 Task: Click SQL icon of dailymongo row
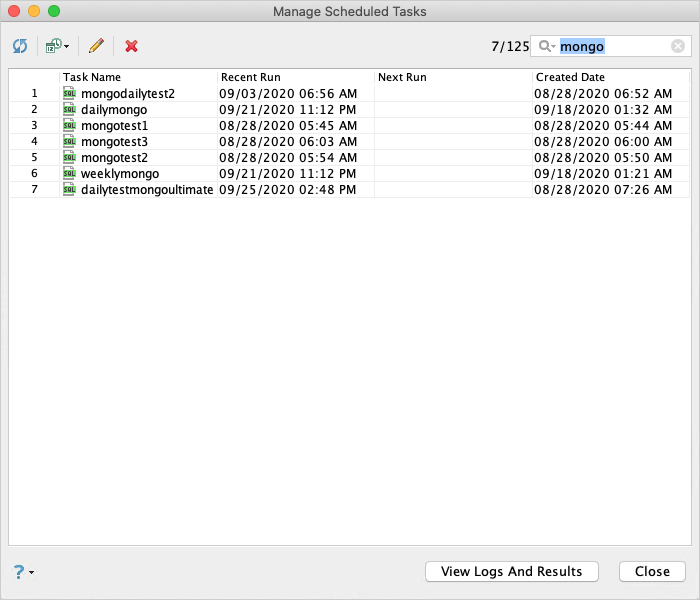tap(69, 109)
